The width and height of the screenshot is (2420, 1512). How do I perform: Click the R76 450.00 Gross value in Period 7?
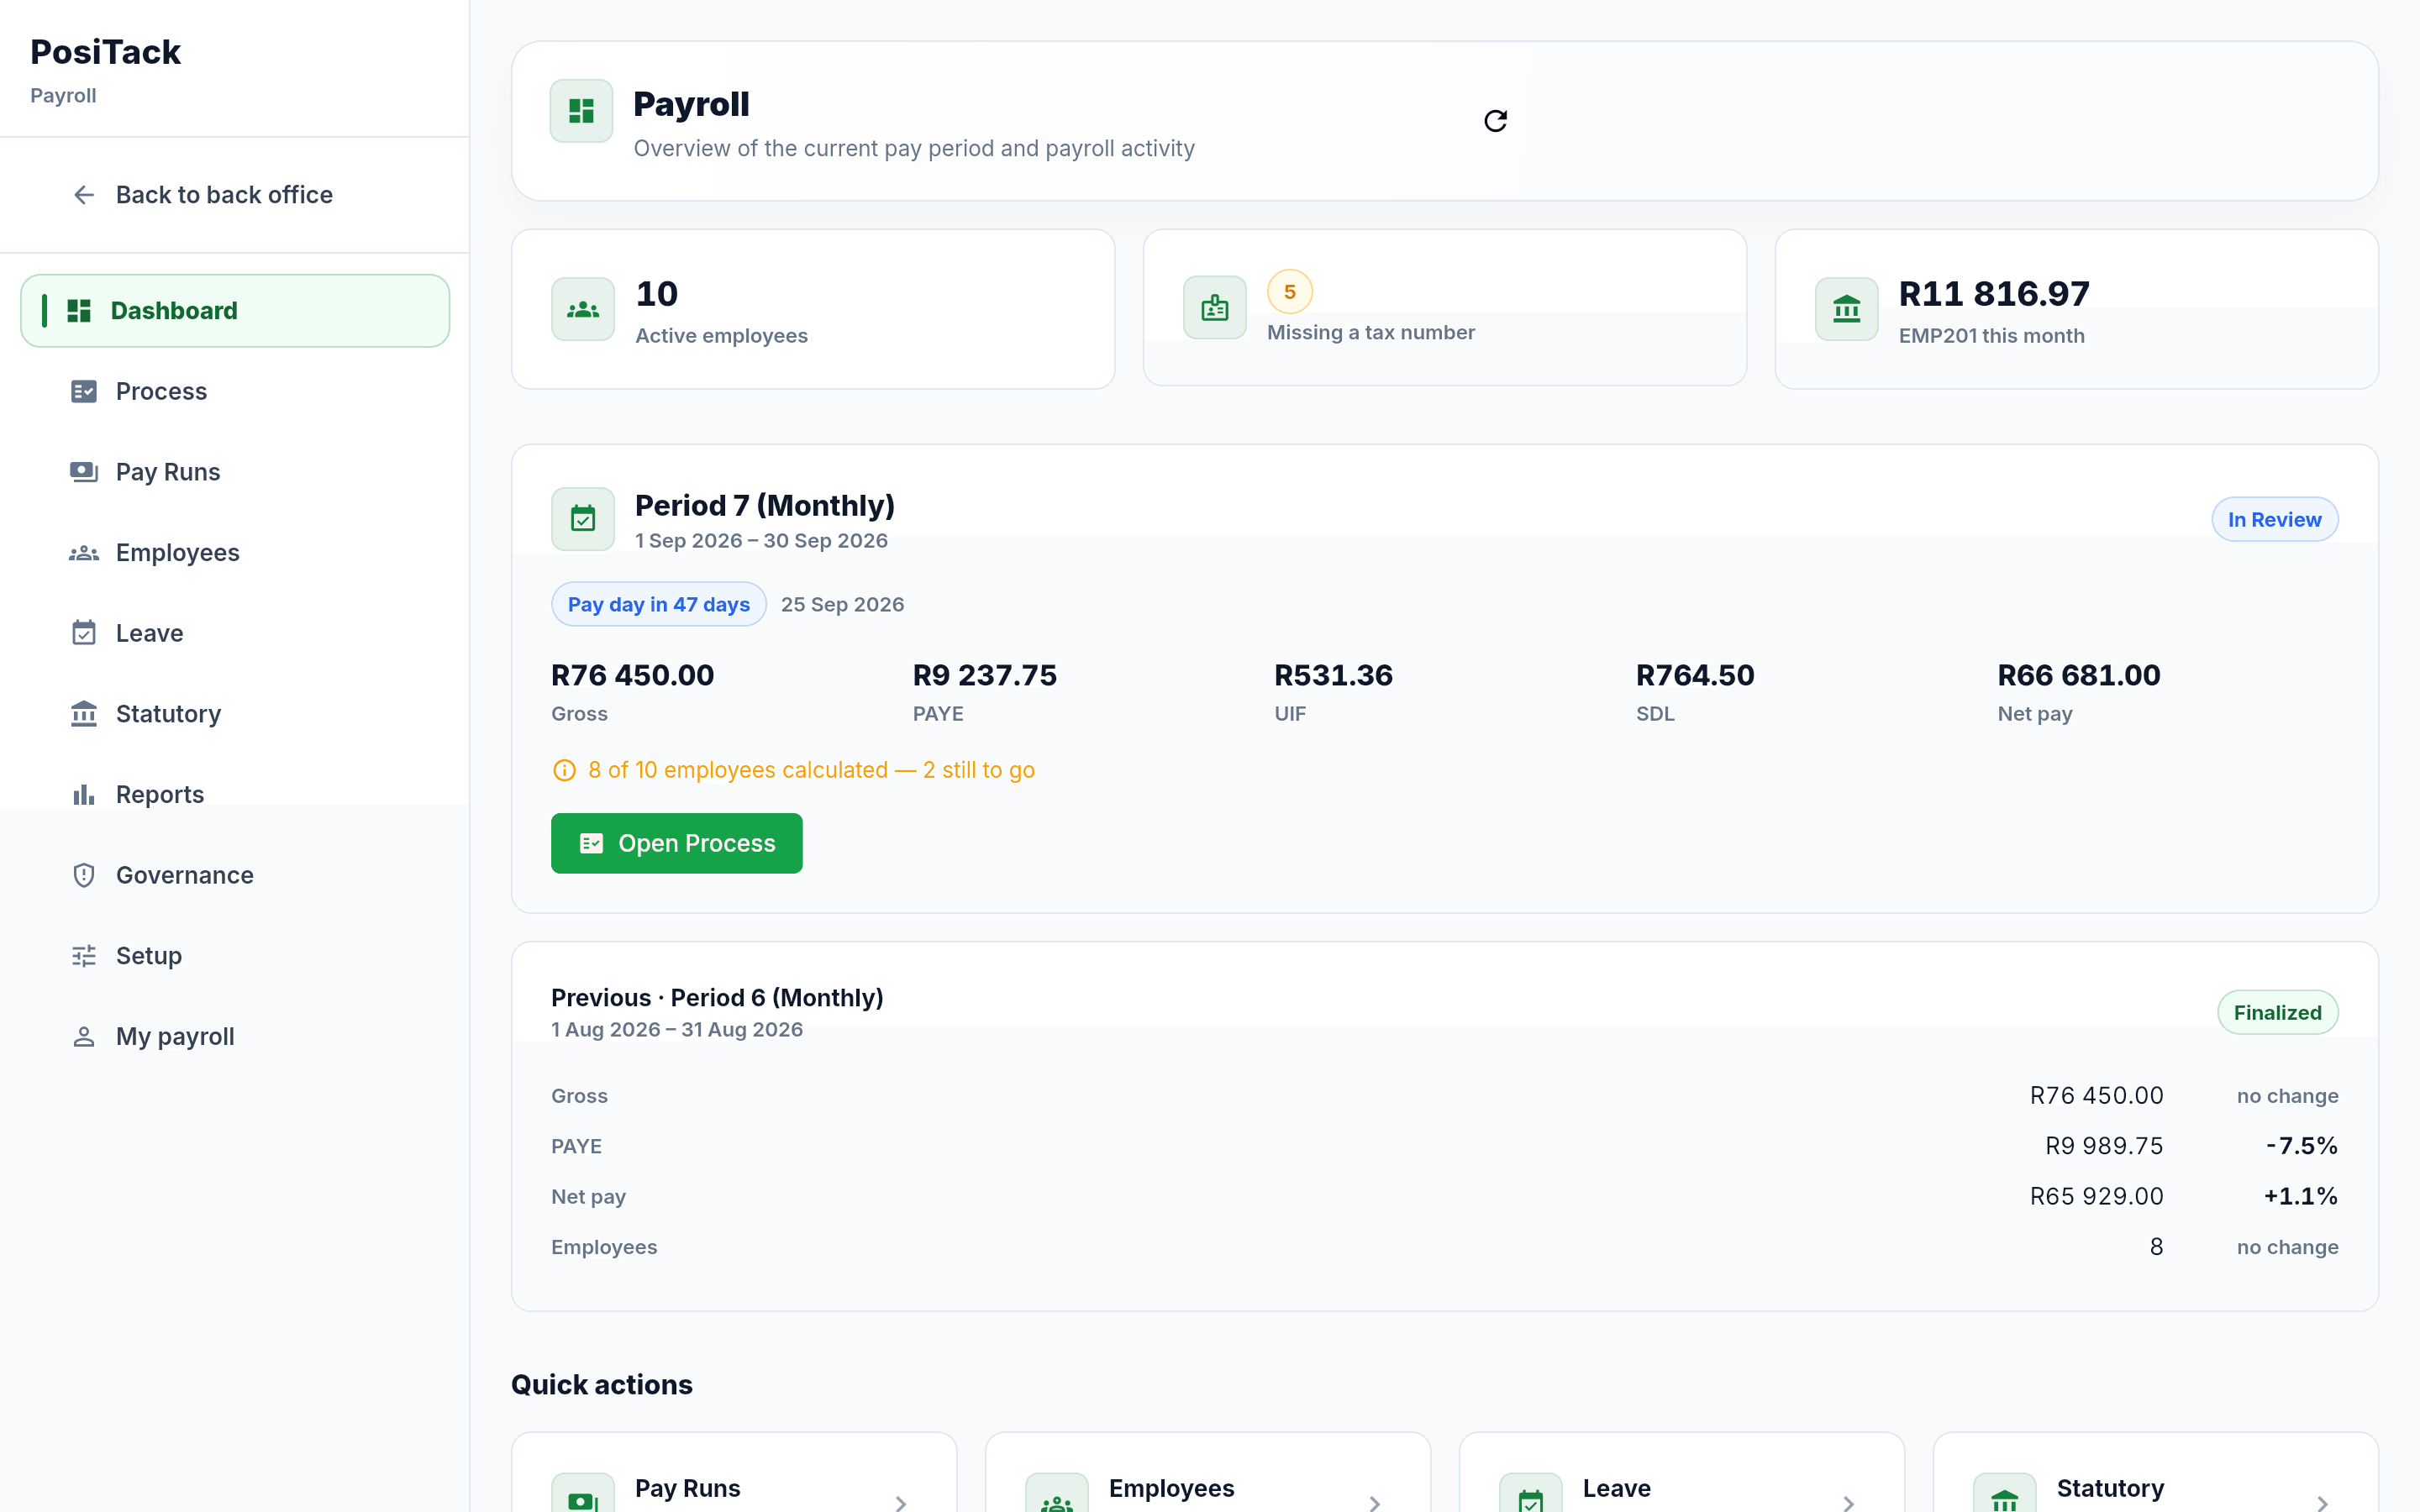pyautogui.click(x=632, y=675)
